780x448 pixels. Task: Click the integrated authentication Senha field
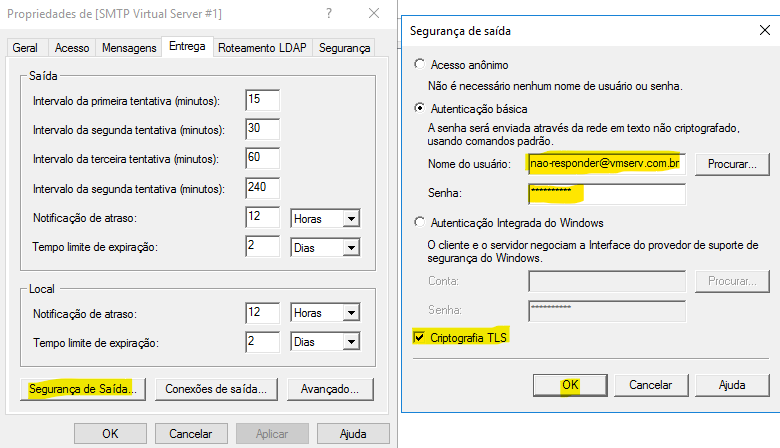click(x=607, y=311)
